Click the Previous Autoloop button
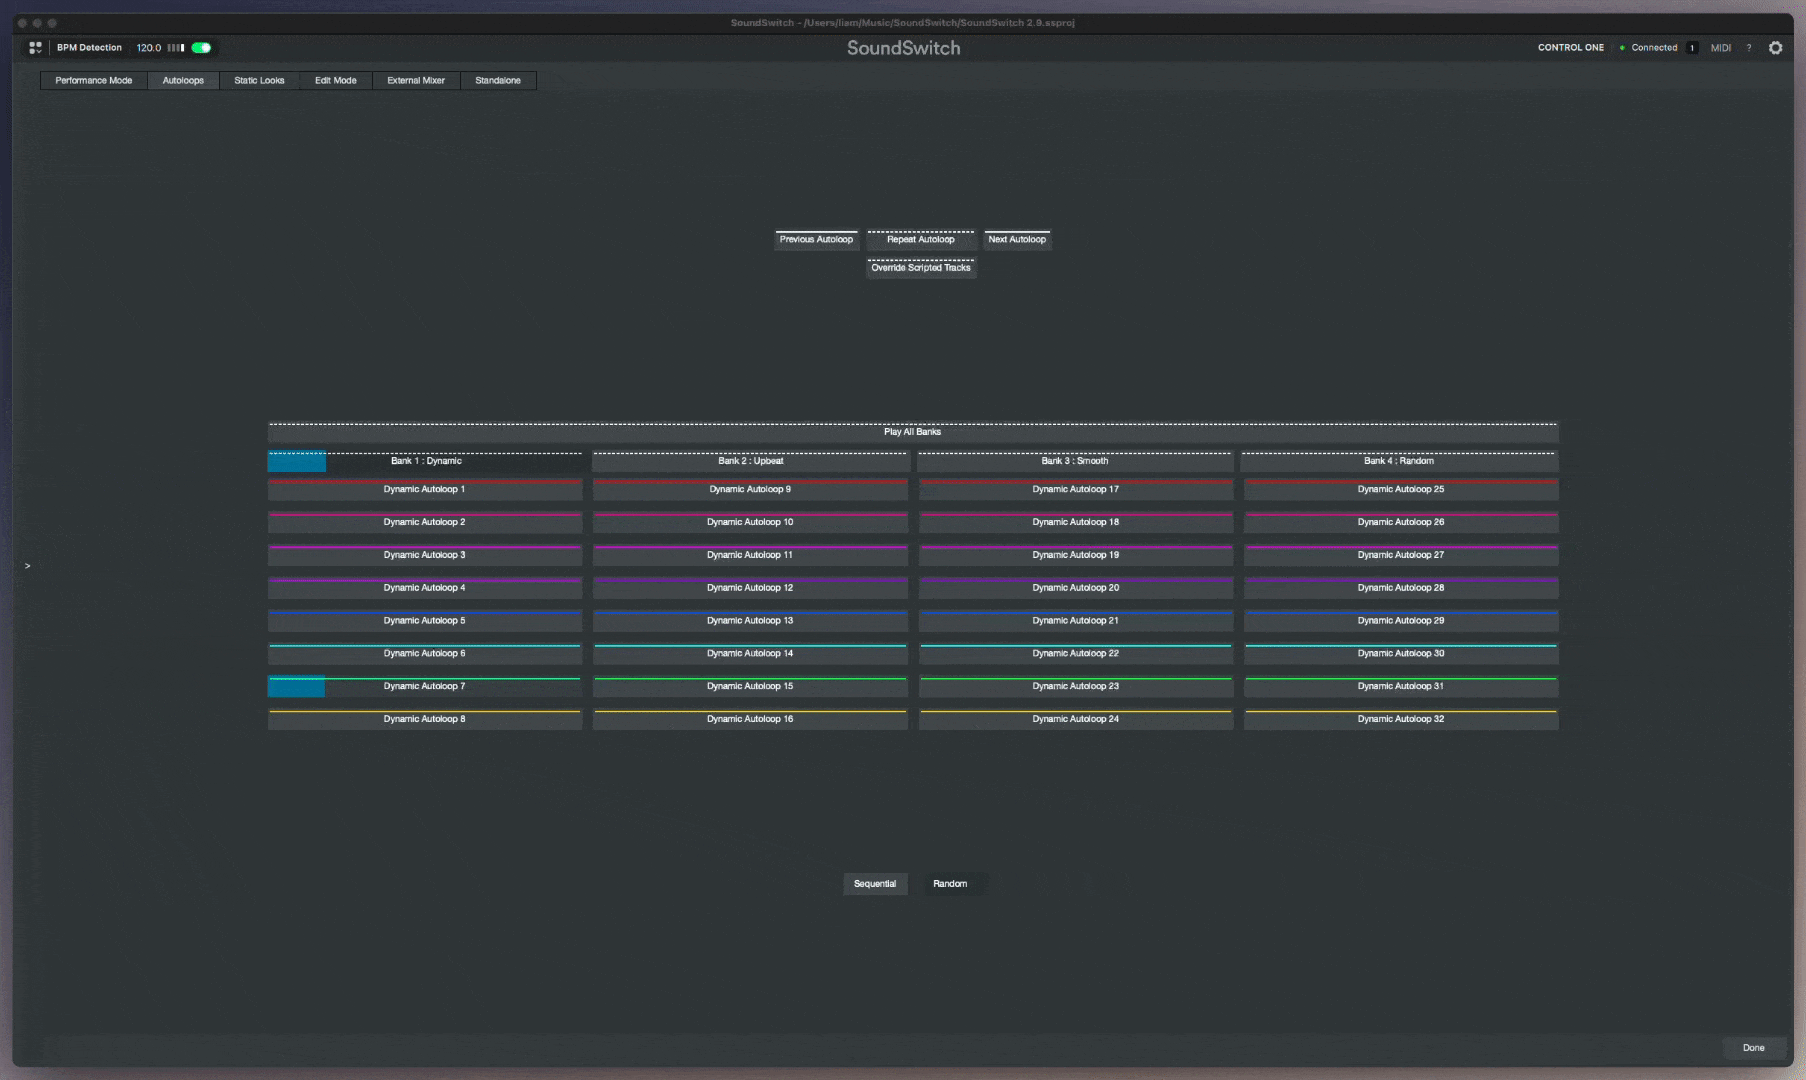Viewport: 1806px width, 1080px height. 816,240
